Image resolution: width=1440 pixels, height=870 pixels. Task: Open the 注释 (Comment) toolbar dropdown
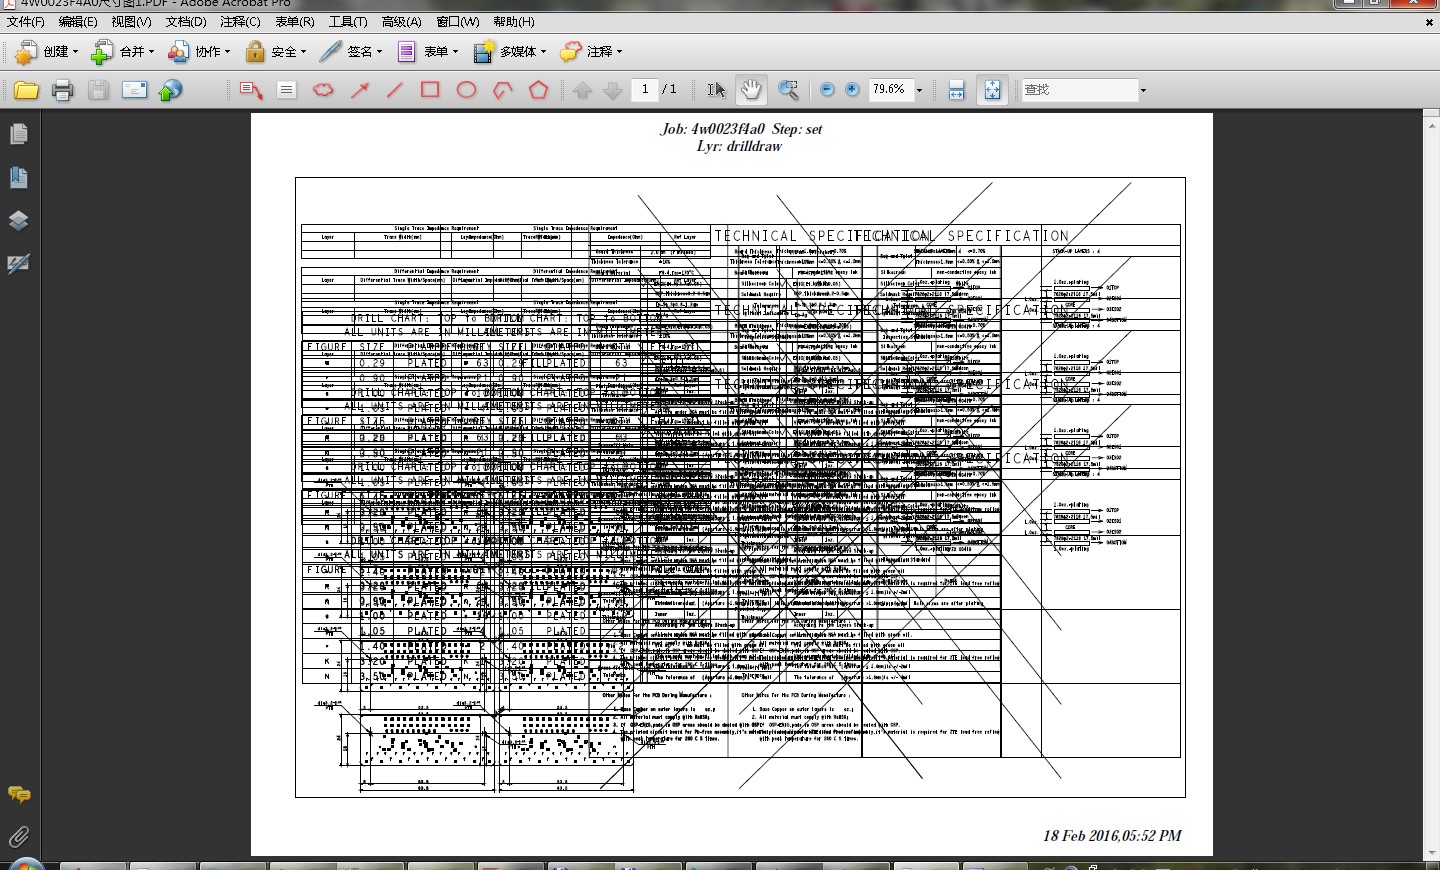592,52
